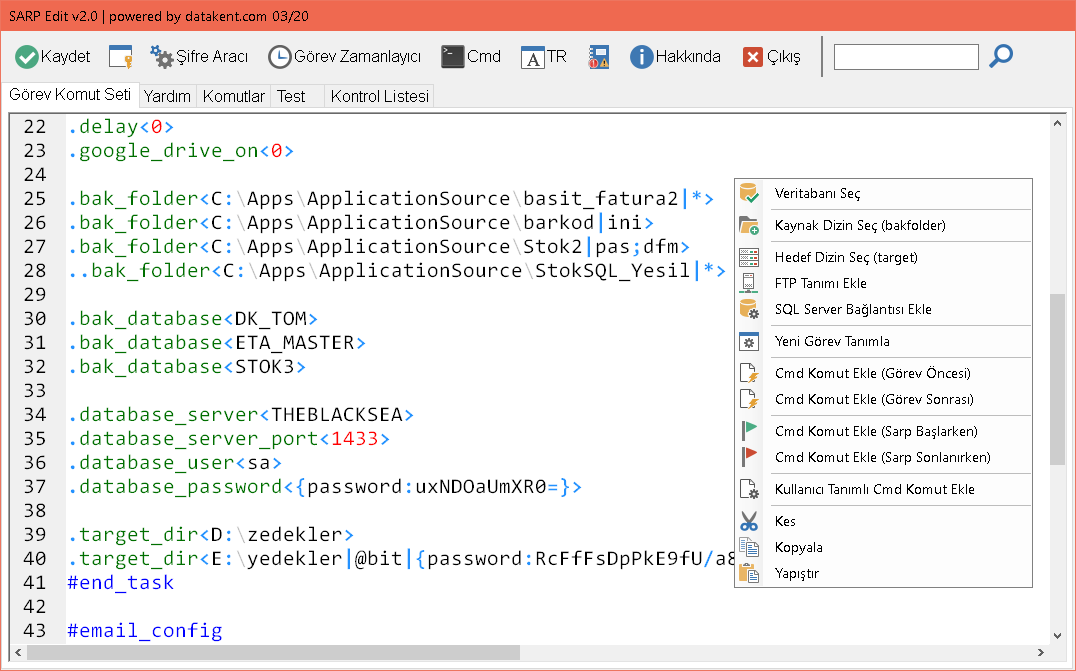The width and height of the screenshot is (1076, 671).
Task: Click the server rack icon beside Hedef Dizin Seç
Action: click(x=749, y=257)
